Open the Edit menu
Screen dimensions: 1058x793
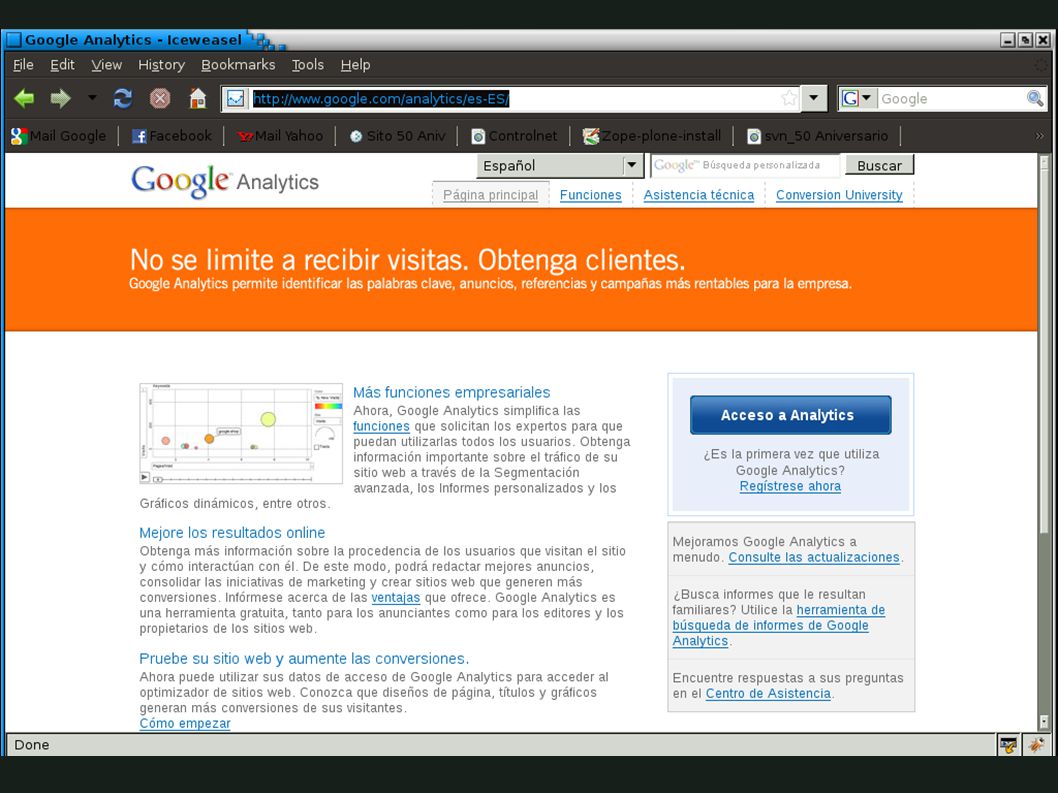pyautogui.click(x=62, y=65)
